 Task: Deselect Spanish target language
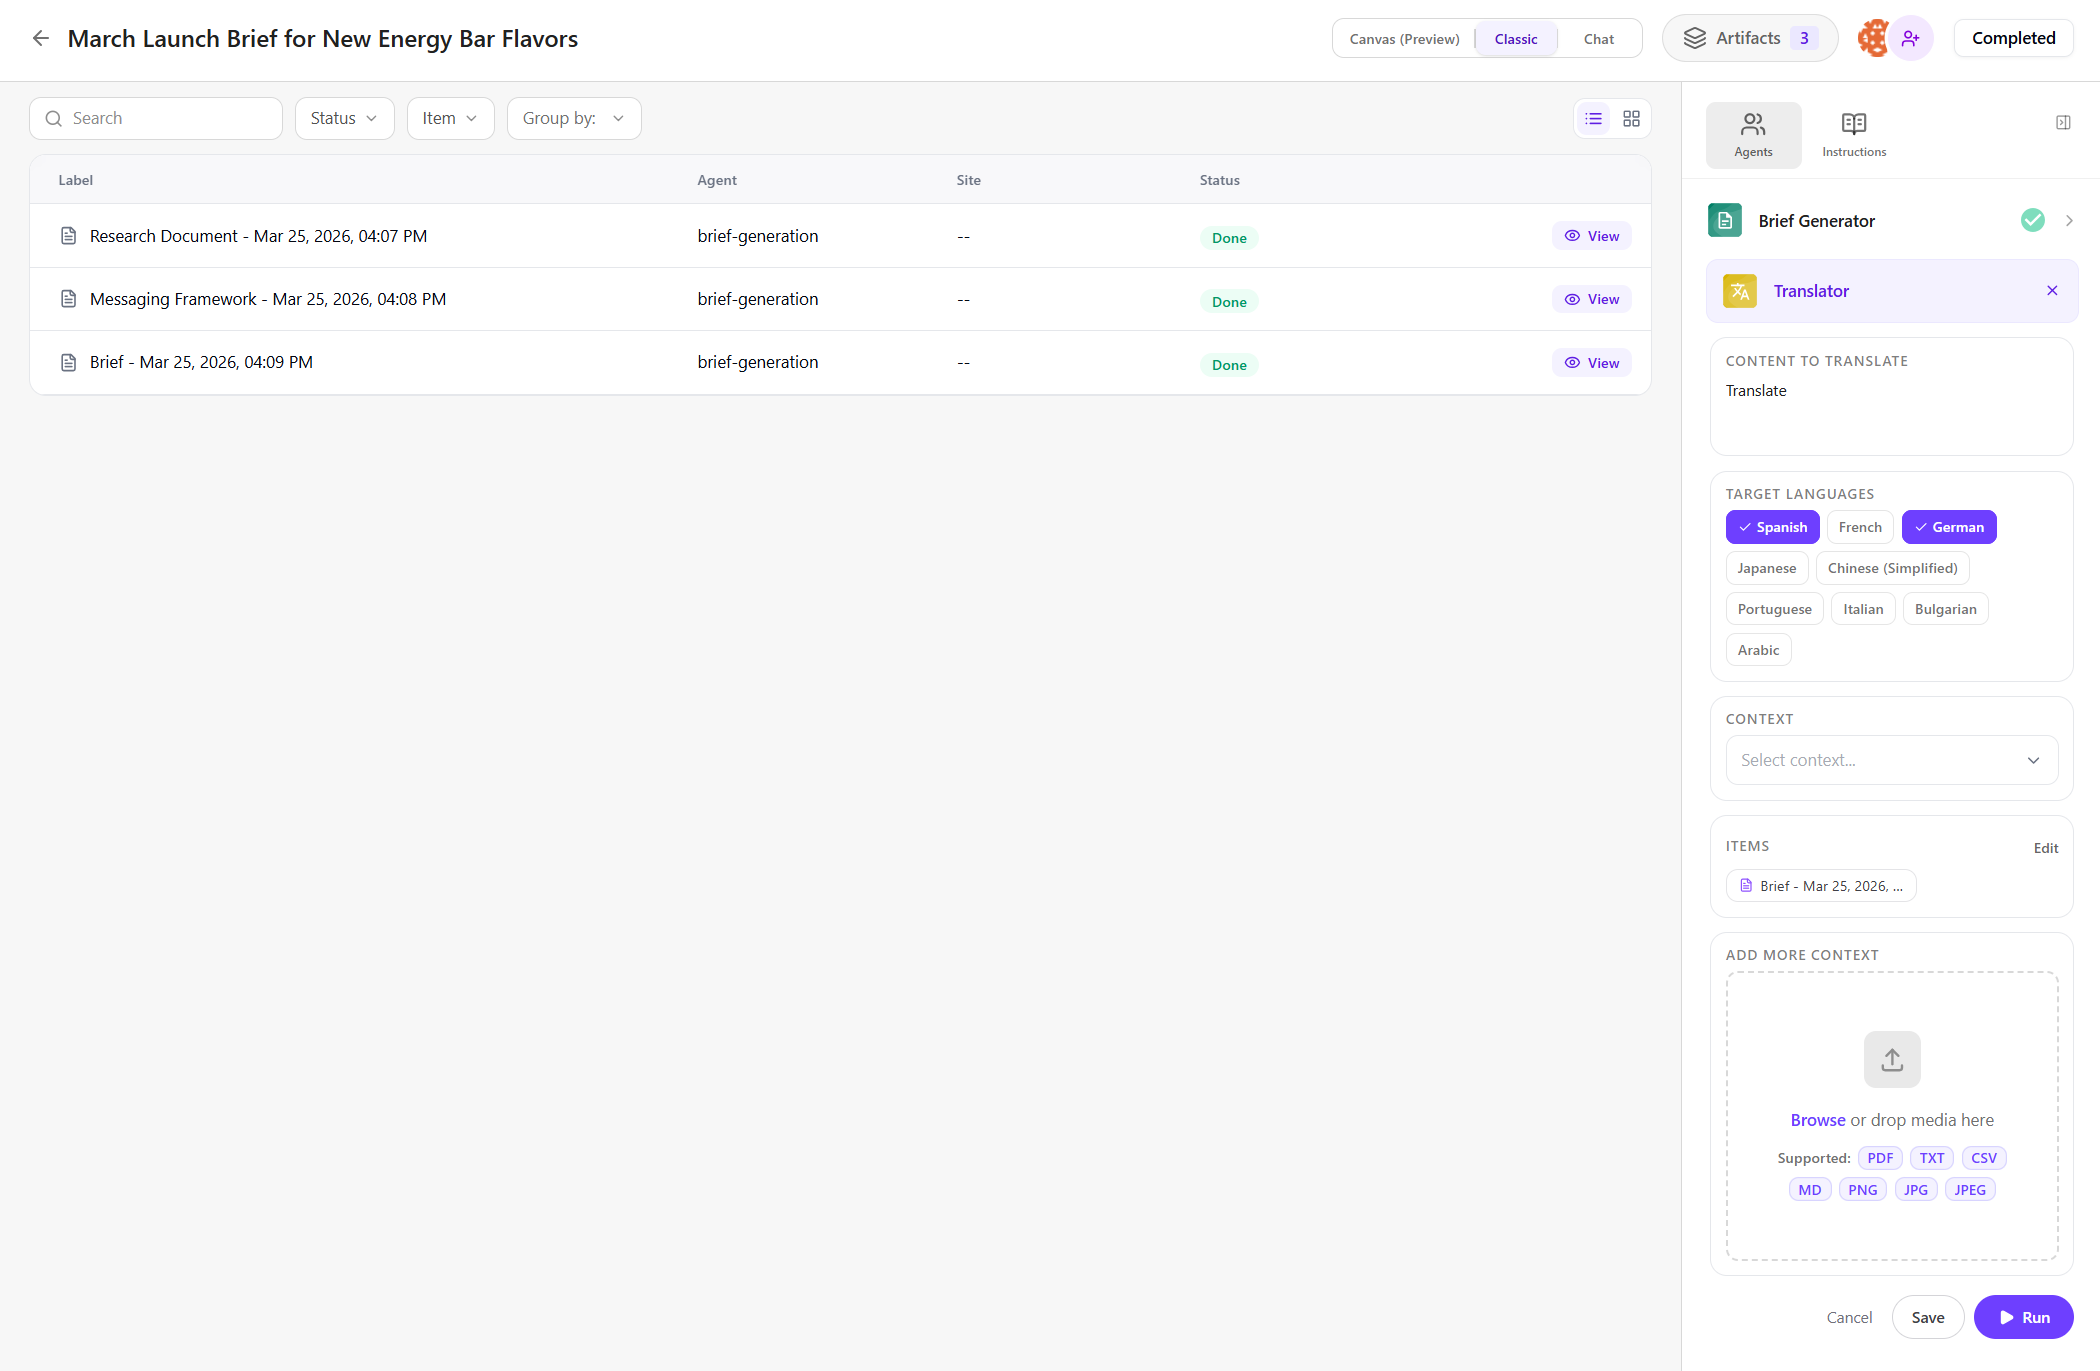(x=1772, y=527)
